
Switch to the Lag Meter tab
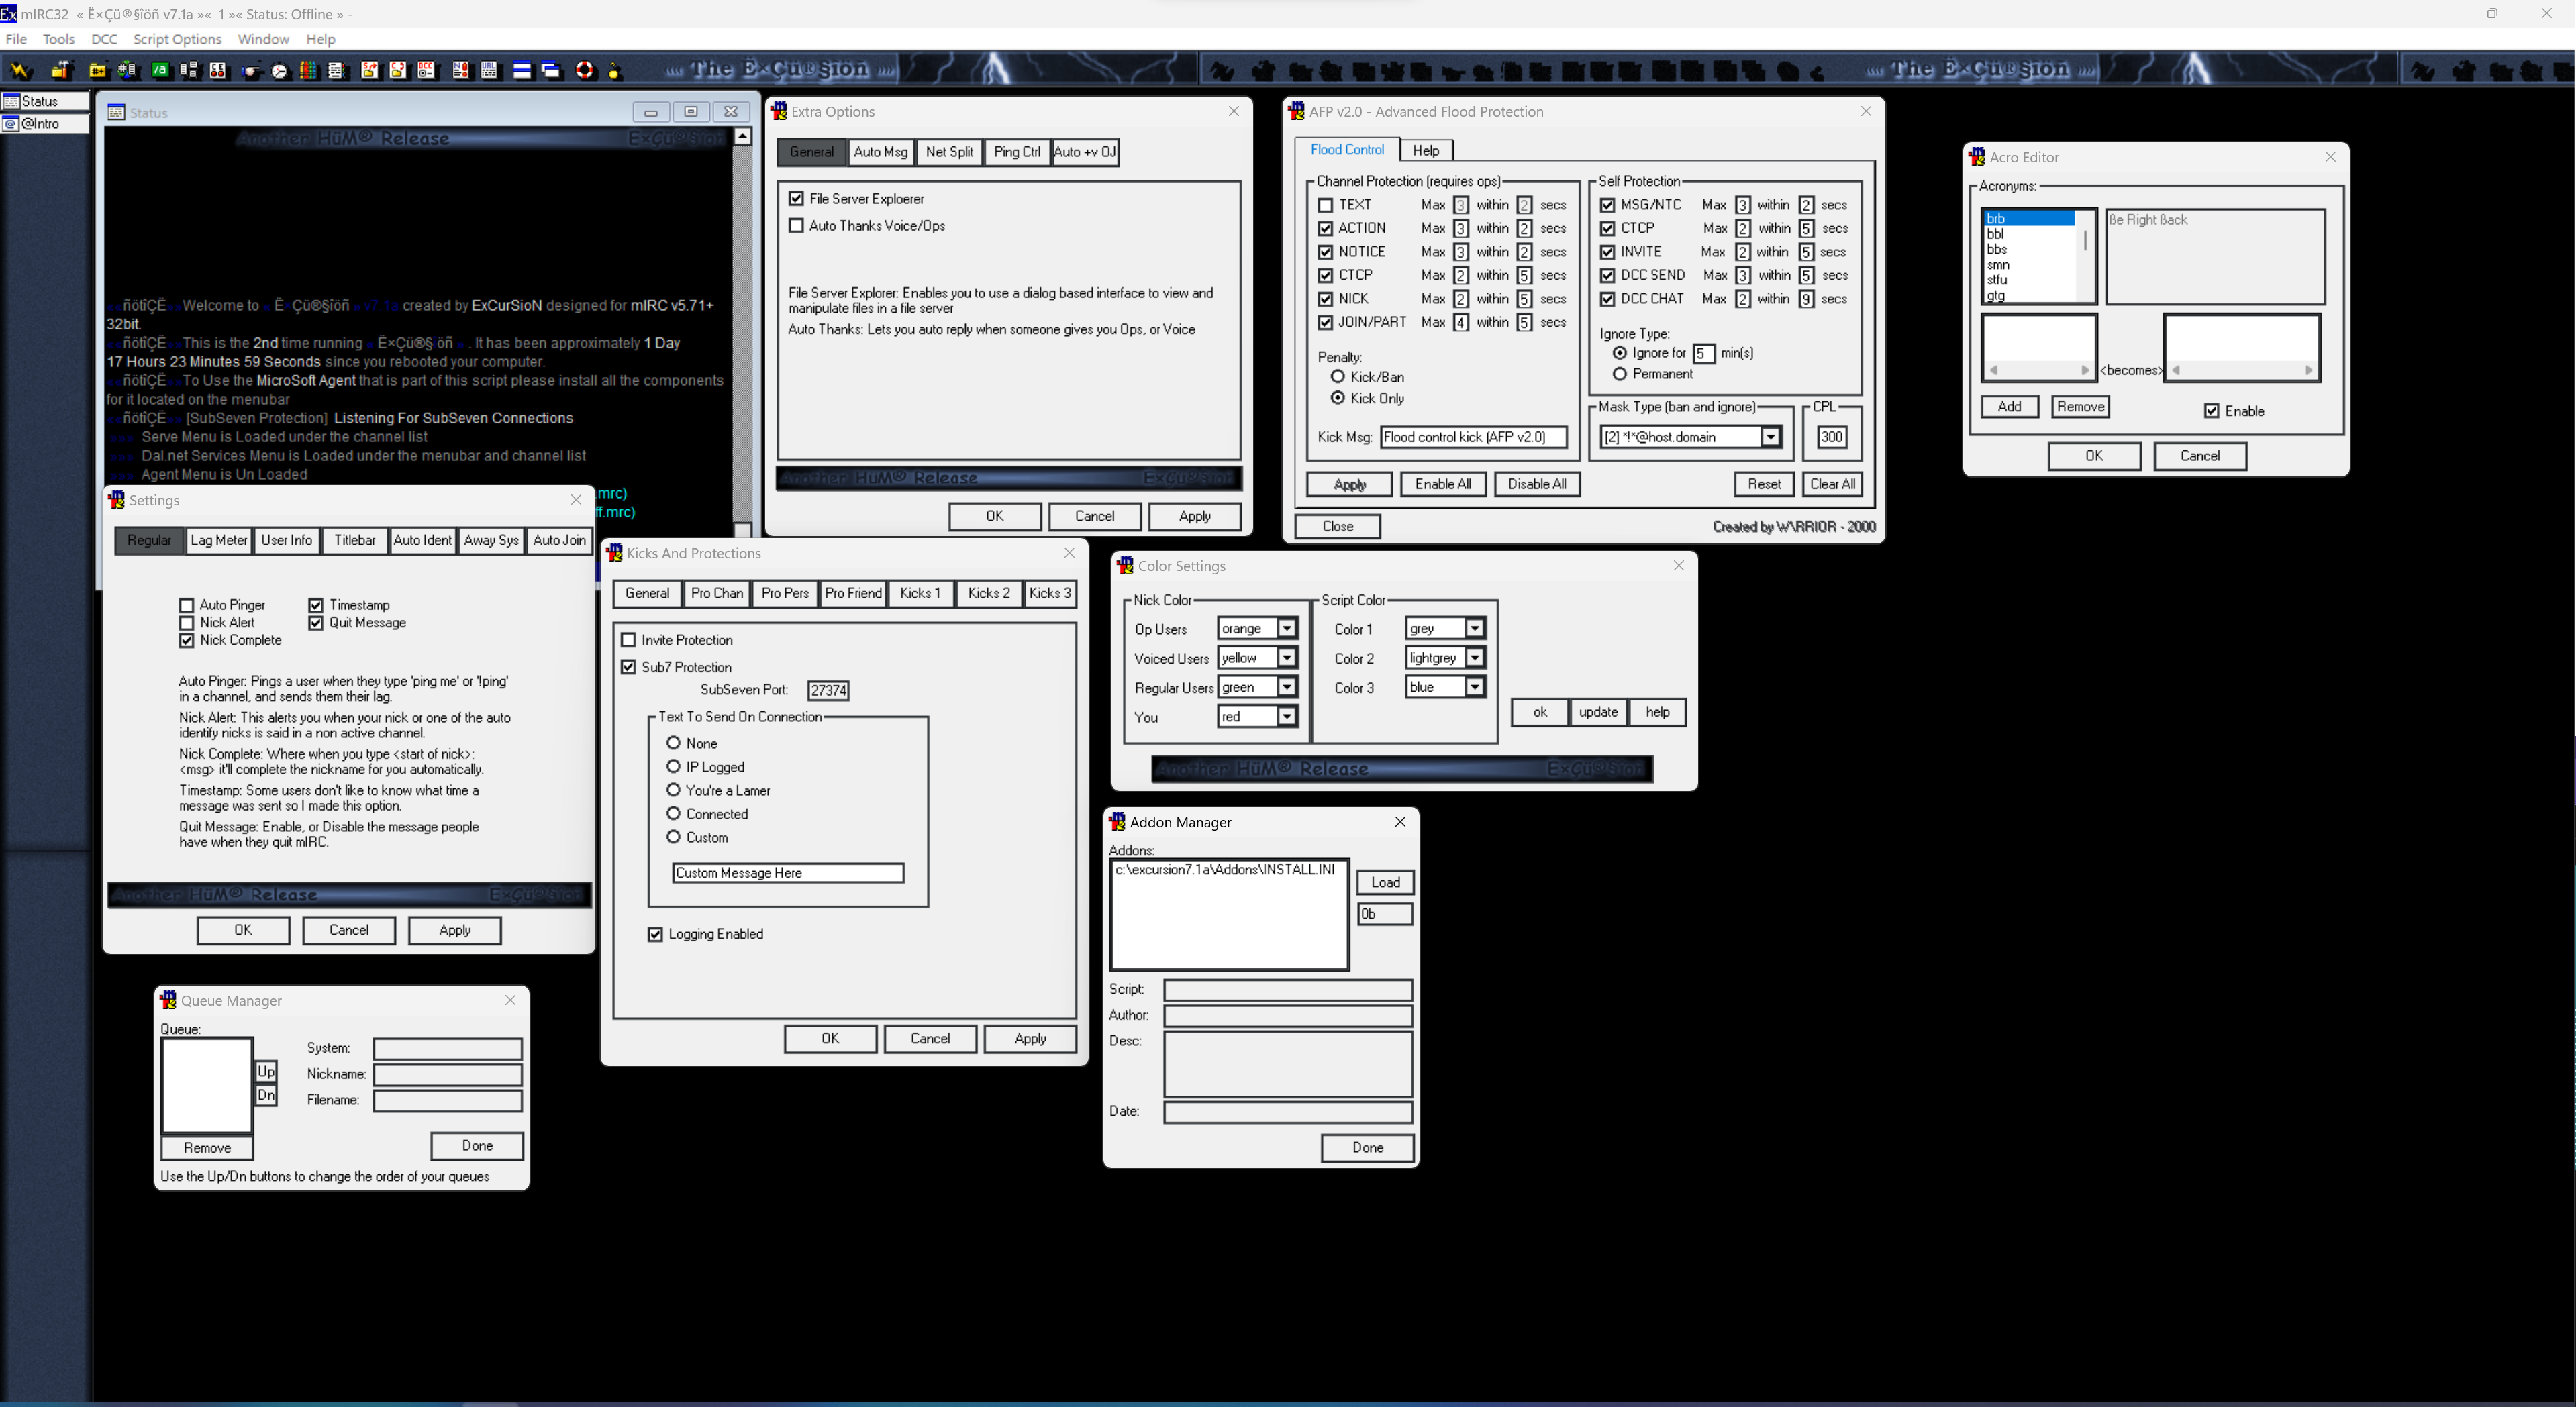click(x=219, y=540)
